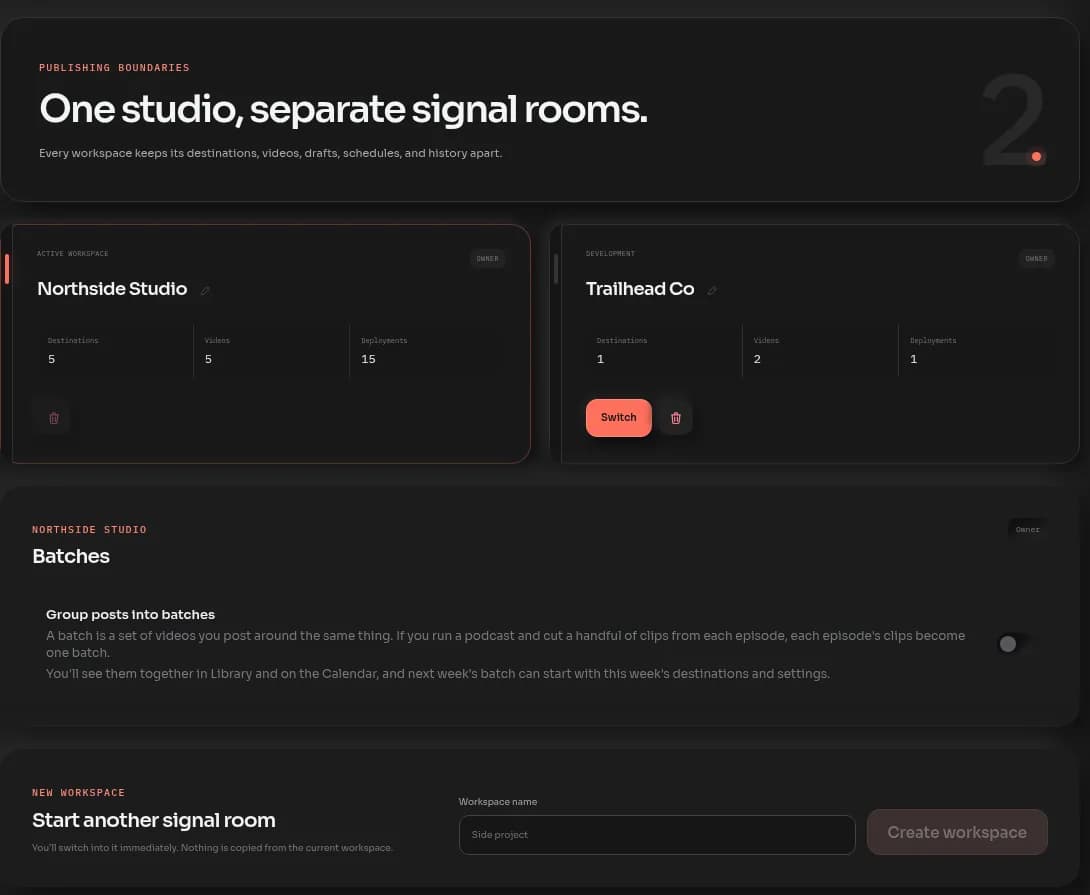1090x895 pixels.
Task: Select Northside Studio card title
Action: (x=112, y=289)
